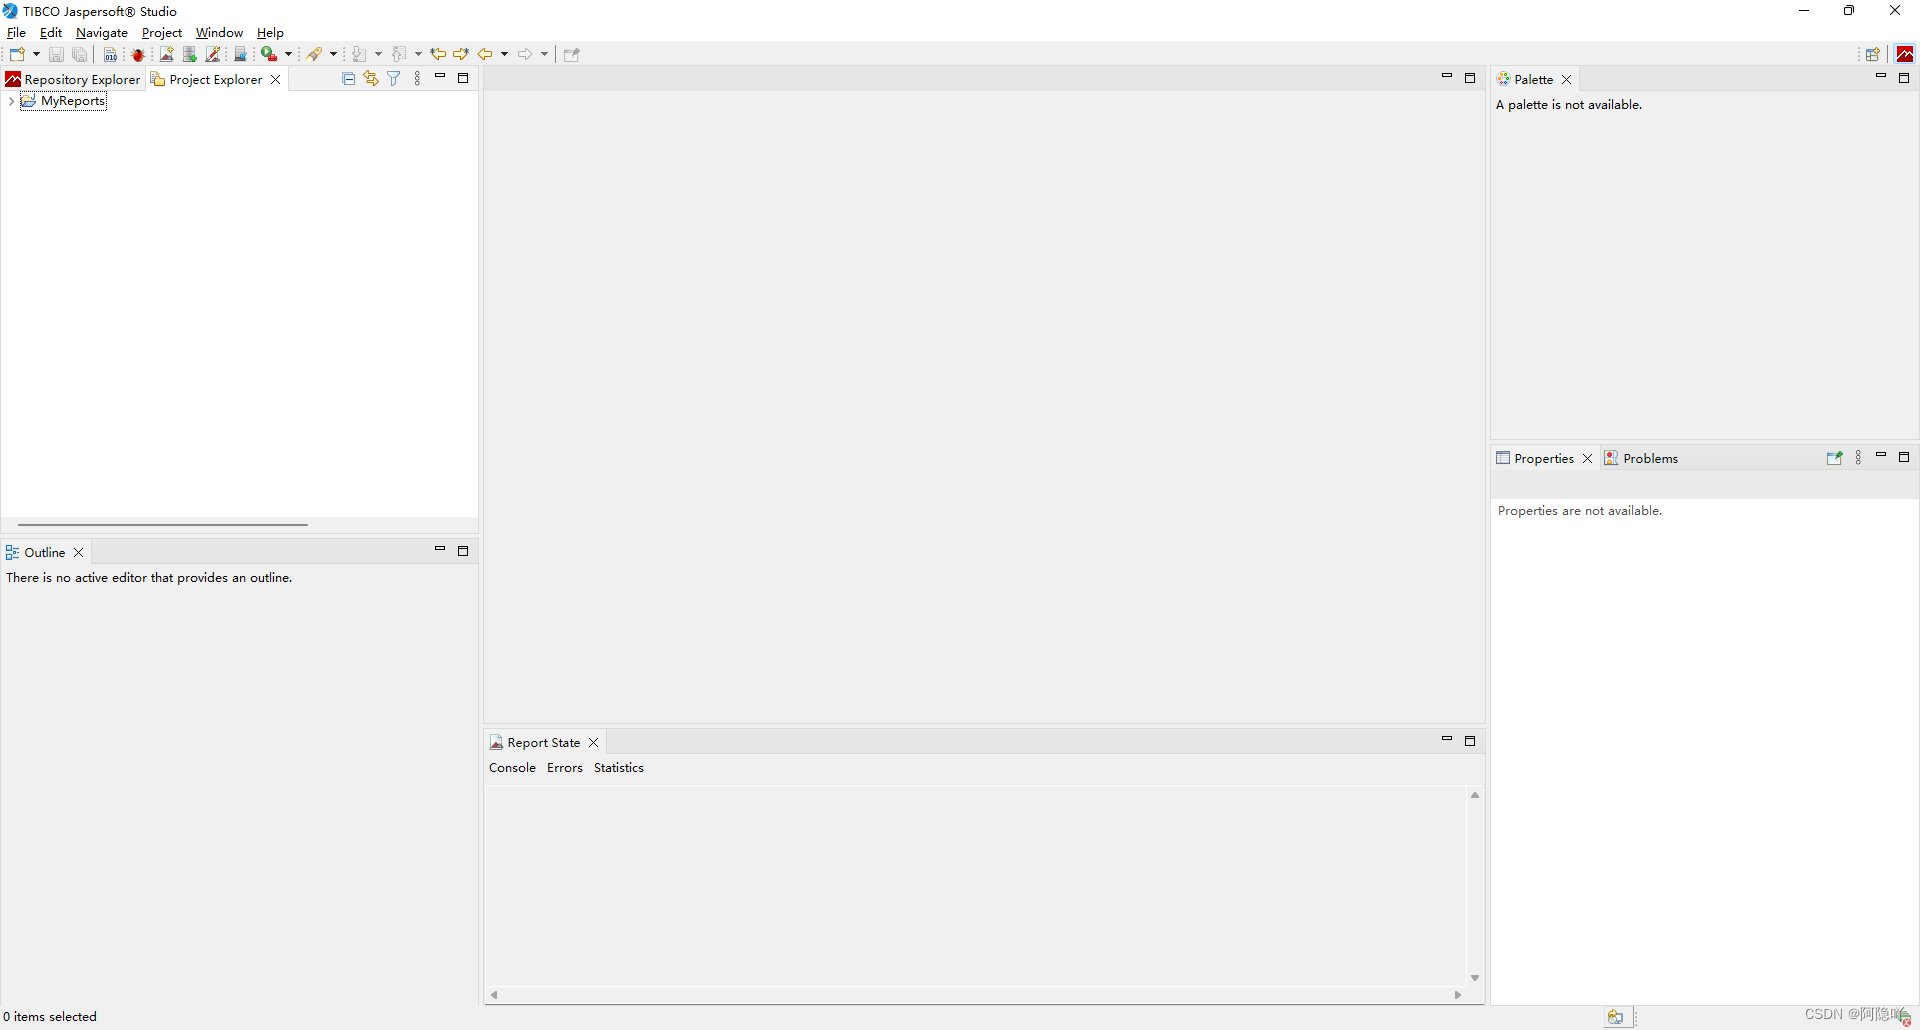Screen dimensions: 1920x1030
Task: Click the Save All toolbar icon
Action: tap(79, 54)
